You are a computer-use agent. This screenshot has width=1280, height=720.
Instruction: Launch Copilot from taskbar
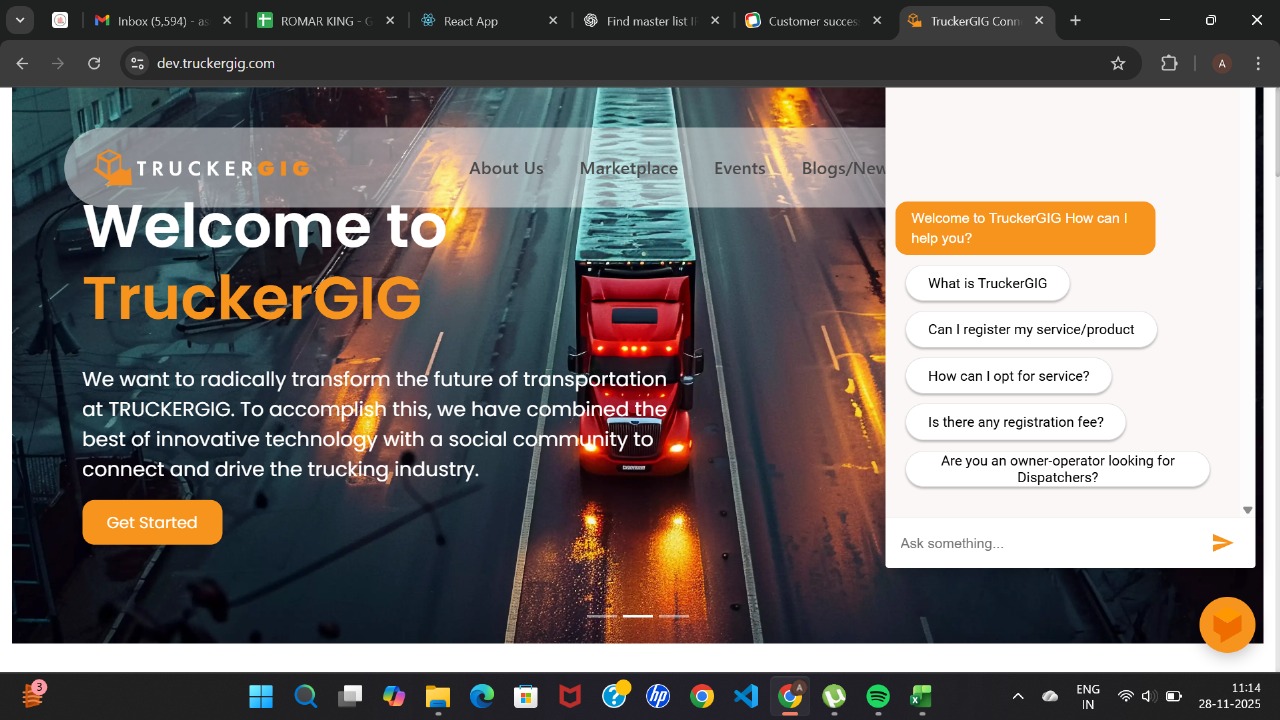394,696
